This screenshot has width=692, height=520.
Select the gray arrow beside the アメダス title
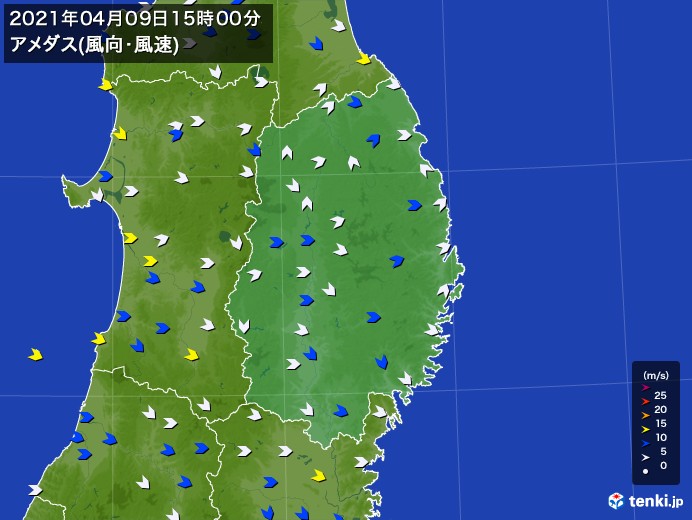pos(189,43)
